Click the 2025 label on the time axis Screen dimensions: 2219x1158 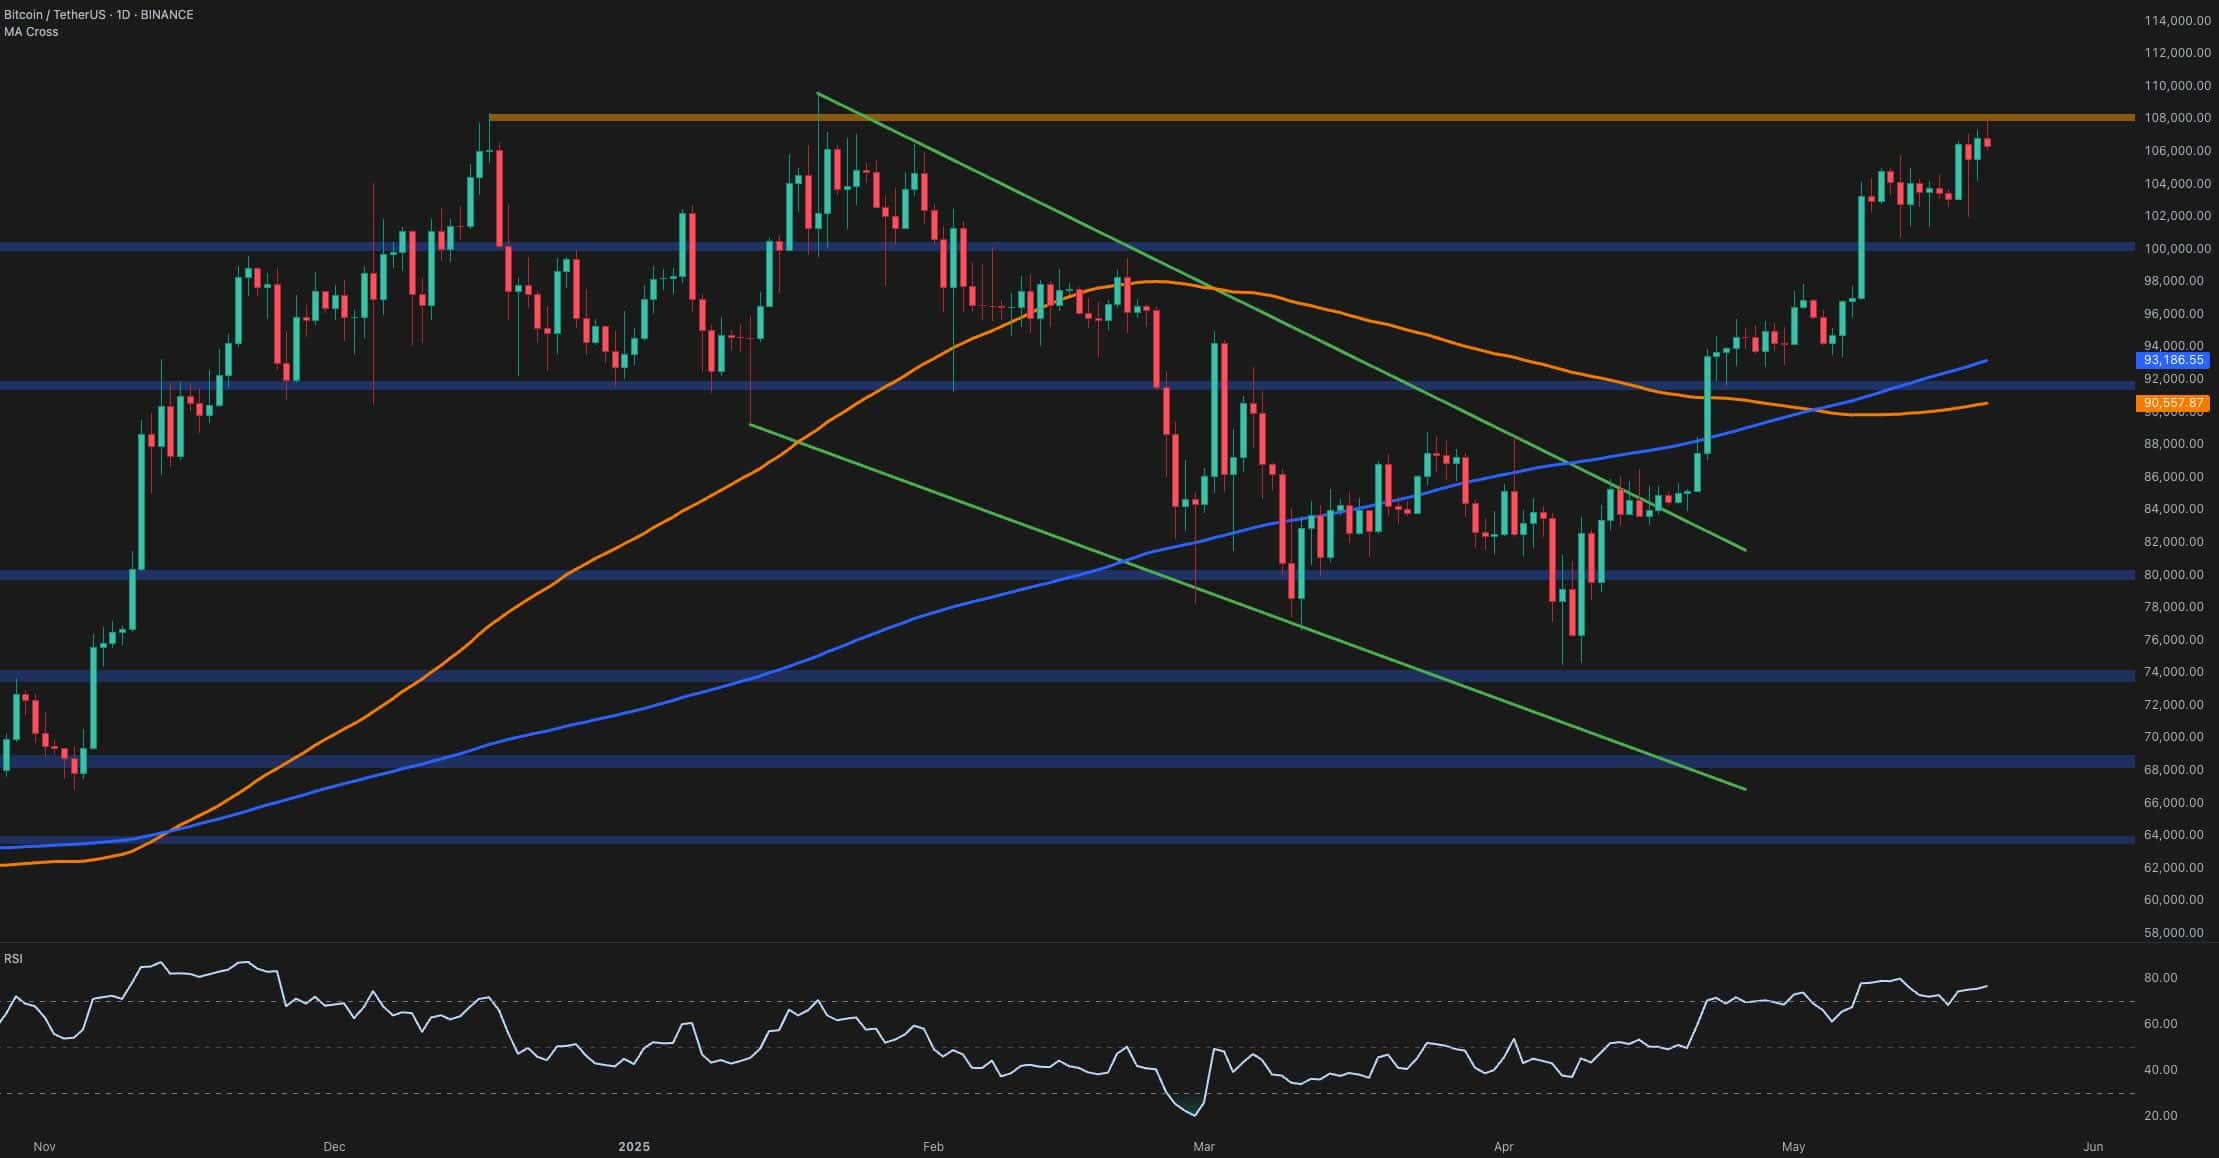[635, 1147]
